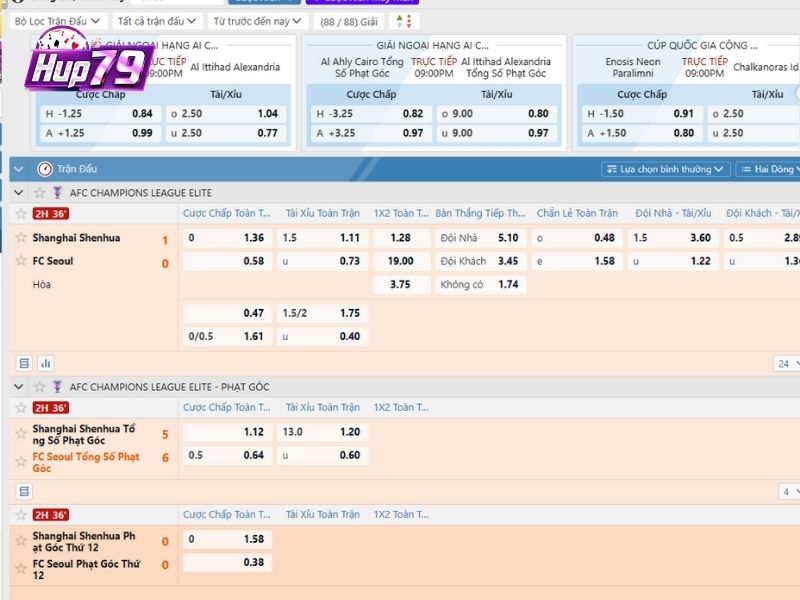Click the list icon under corner kicks match

coord(25,491)
